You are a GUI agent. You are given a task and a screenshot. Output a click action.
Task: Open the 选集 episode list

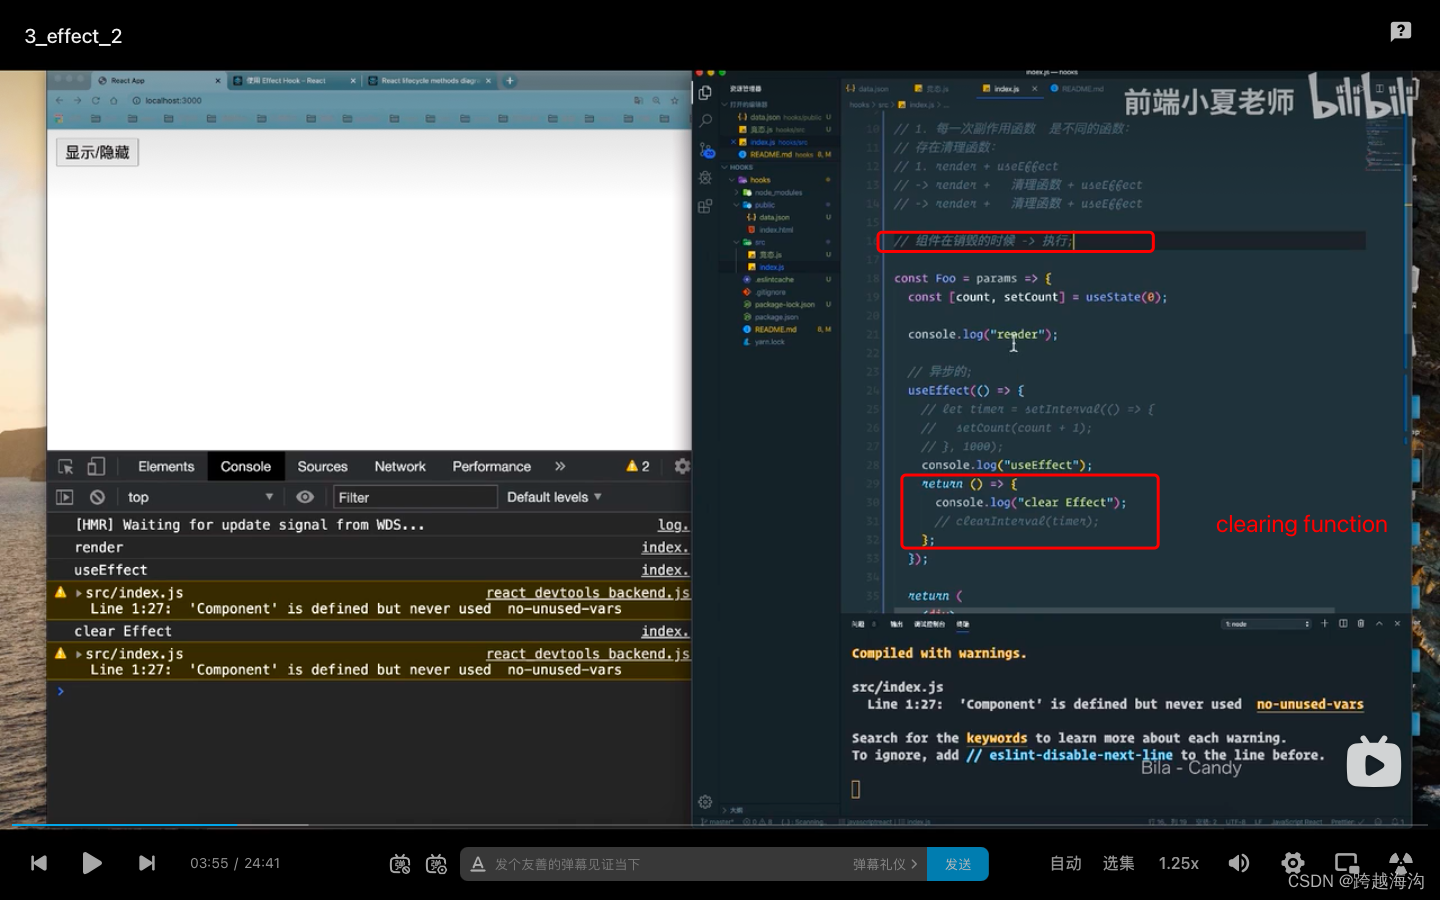(x=1118, y=863)
